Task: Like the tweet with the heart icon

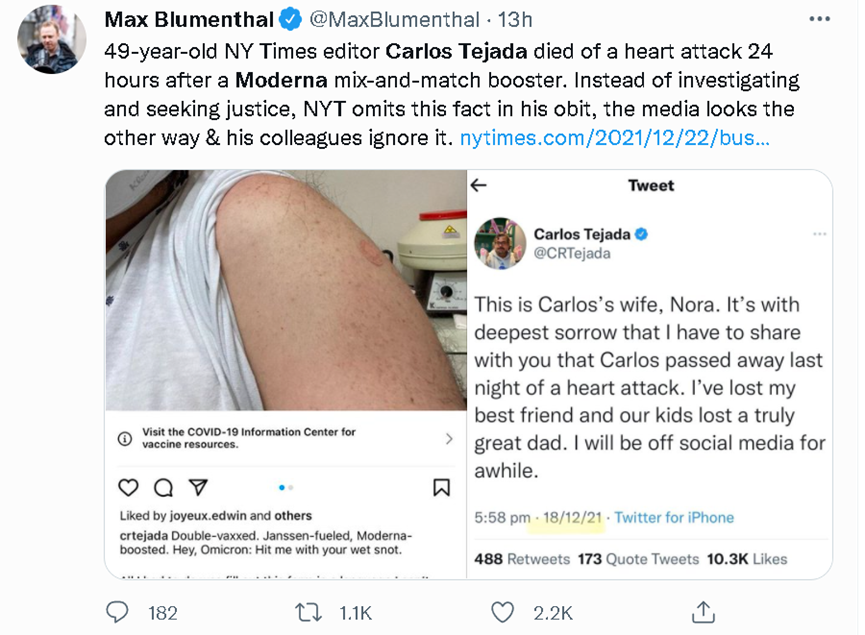Action: pos(503,611)
